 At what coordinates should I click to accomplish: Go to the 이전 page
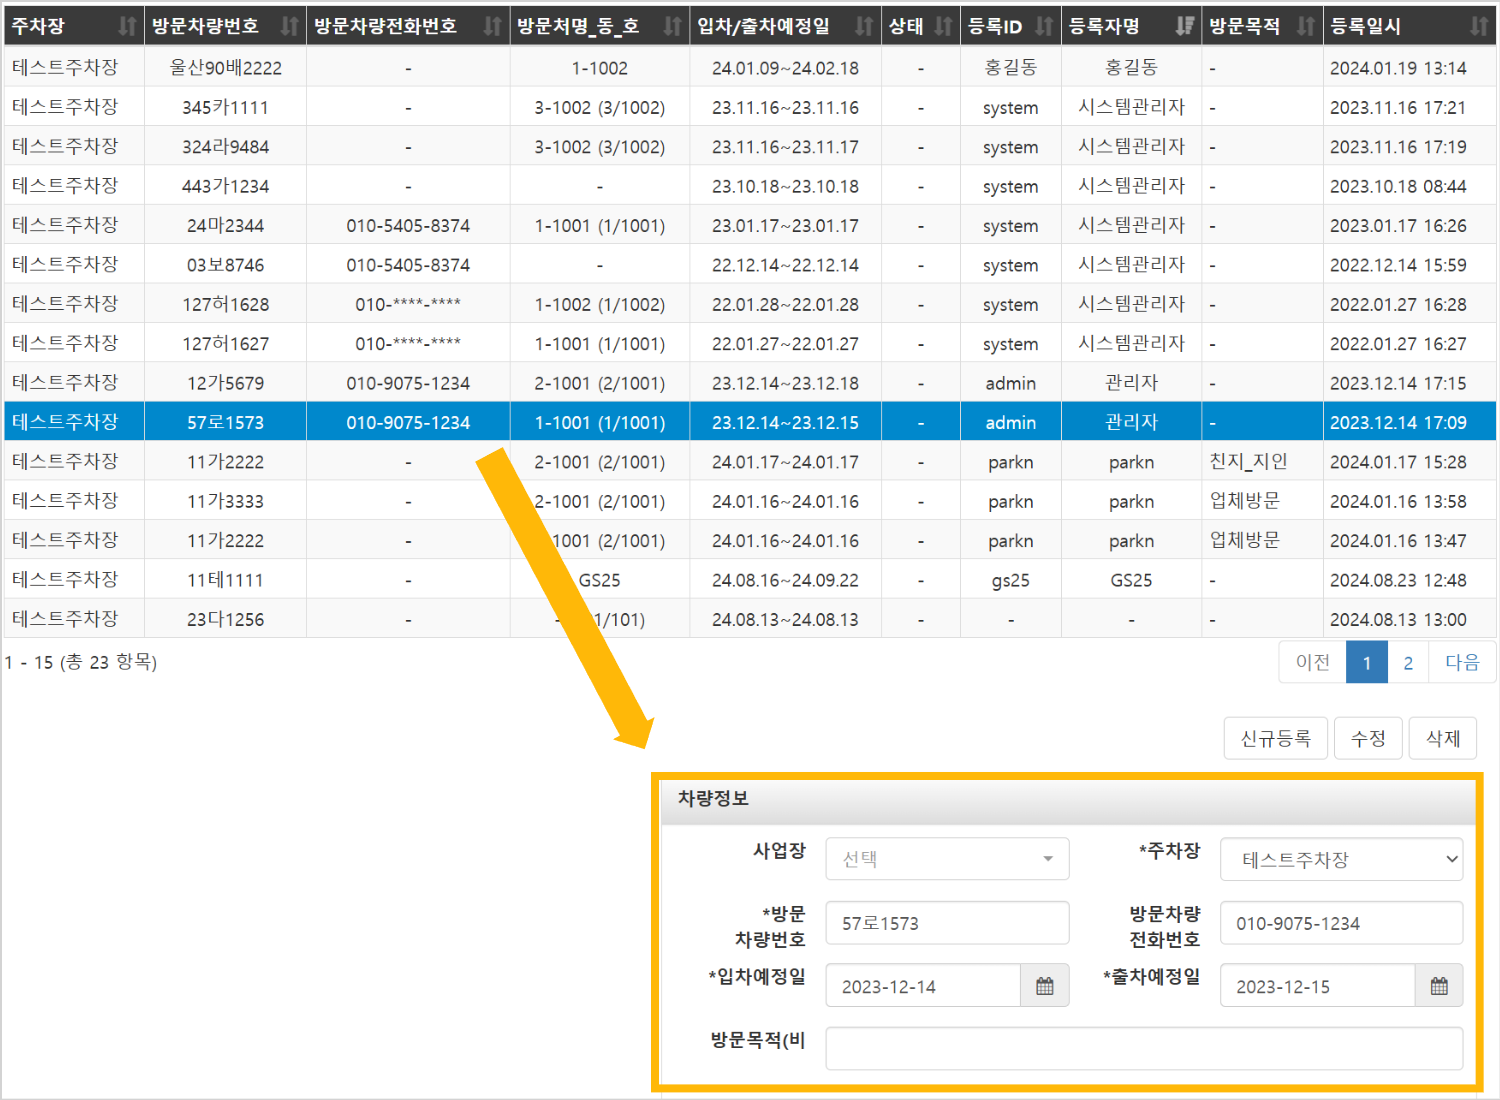coord(1313,662)
